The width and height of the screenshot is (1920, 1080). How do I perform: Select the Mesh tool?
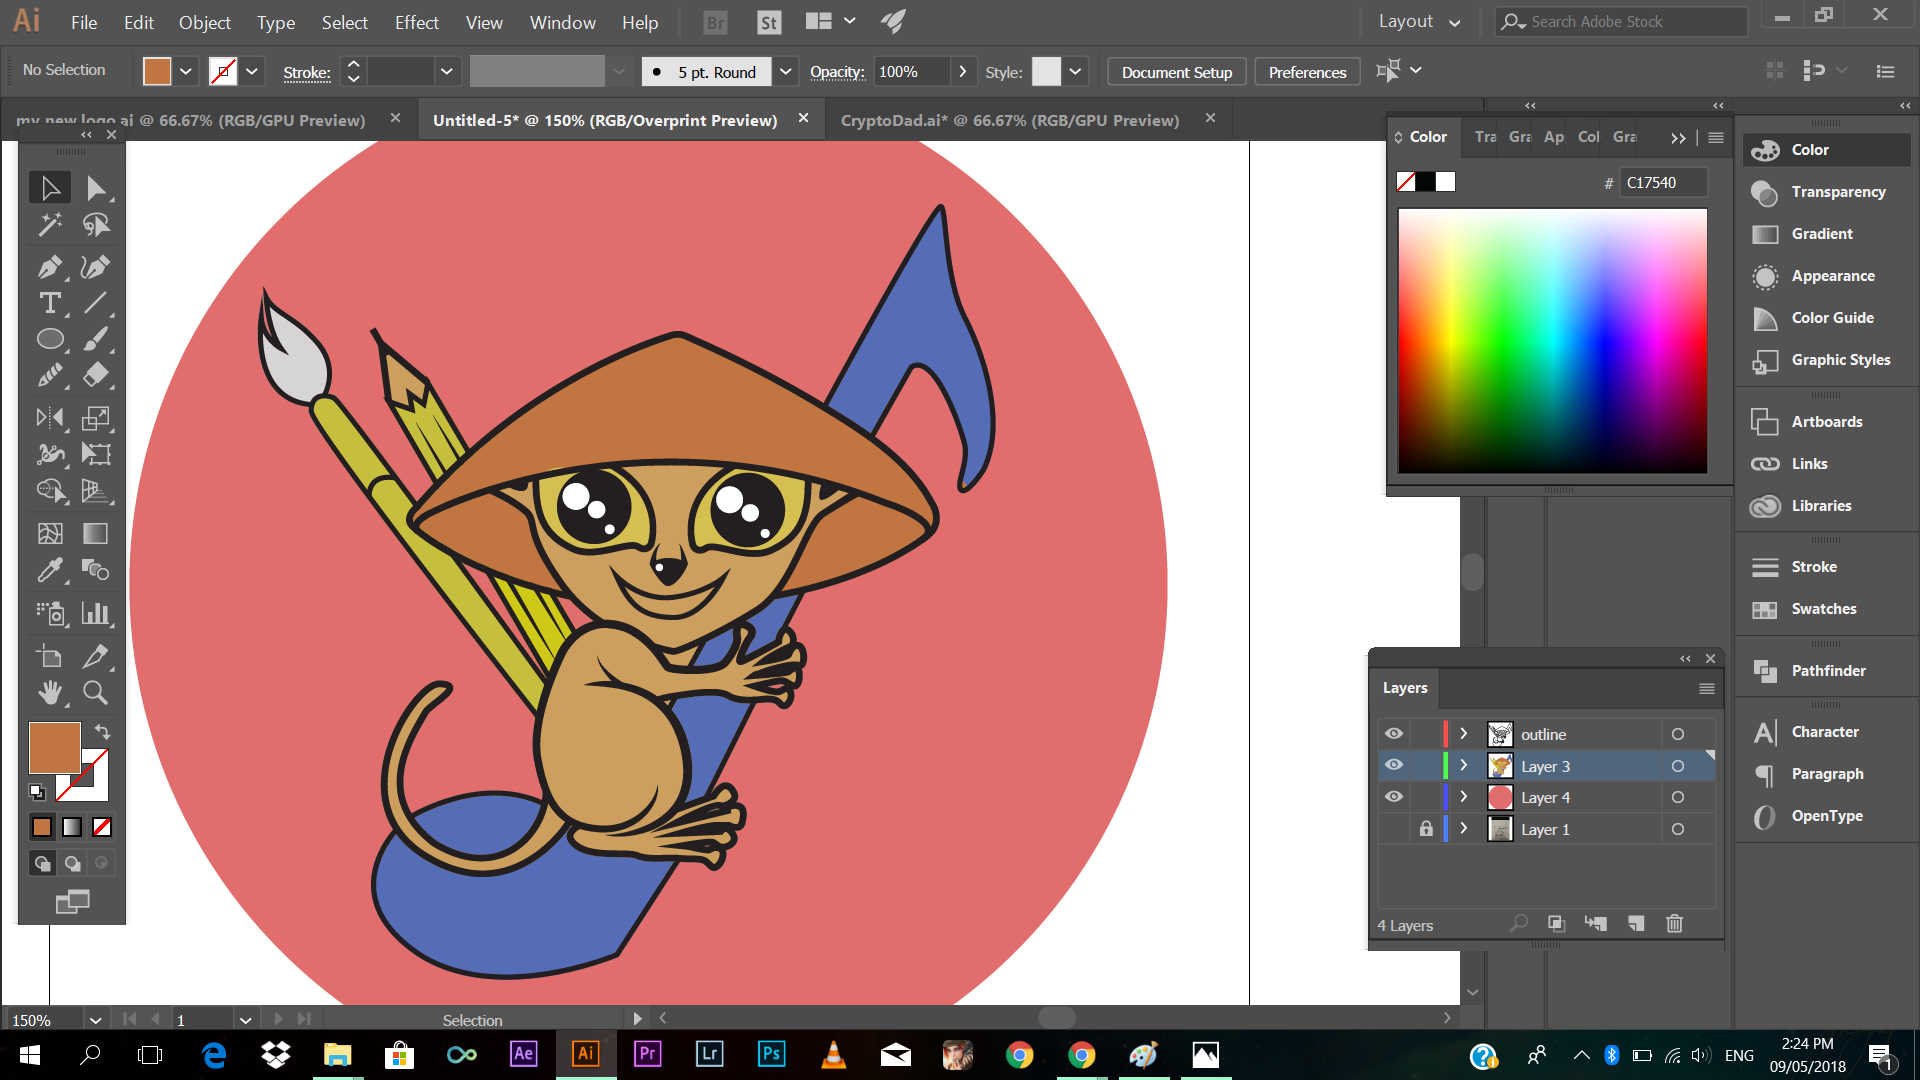click(x=49, y=533)
